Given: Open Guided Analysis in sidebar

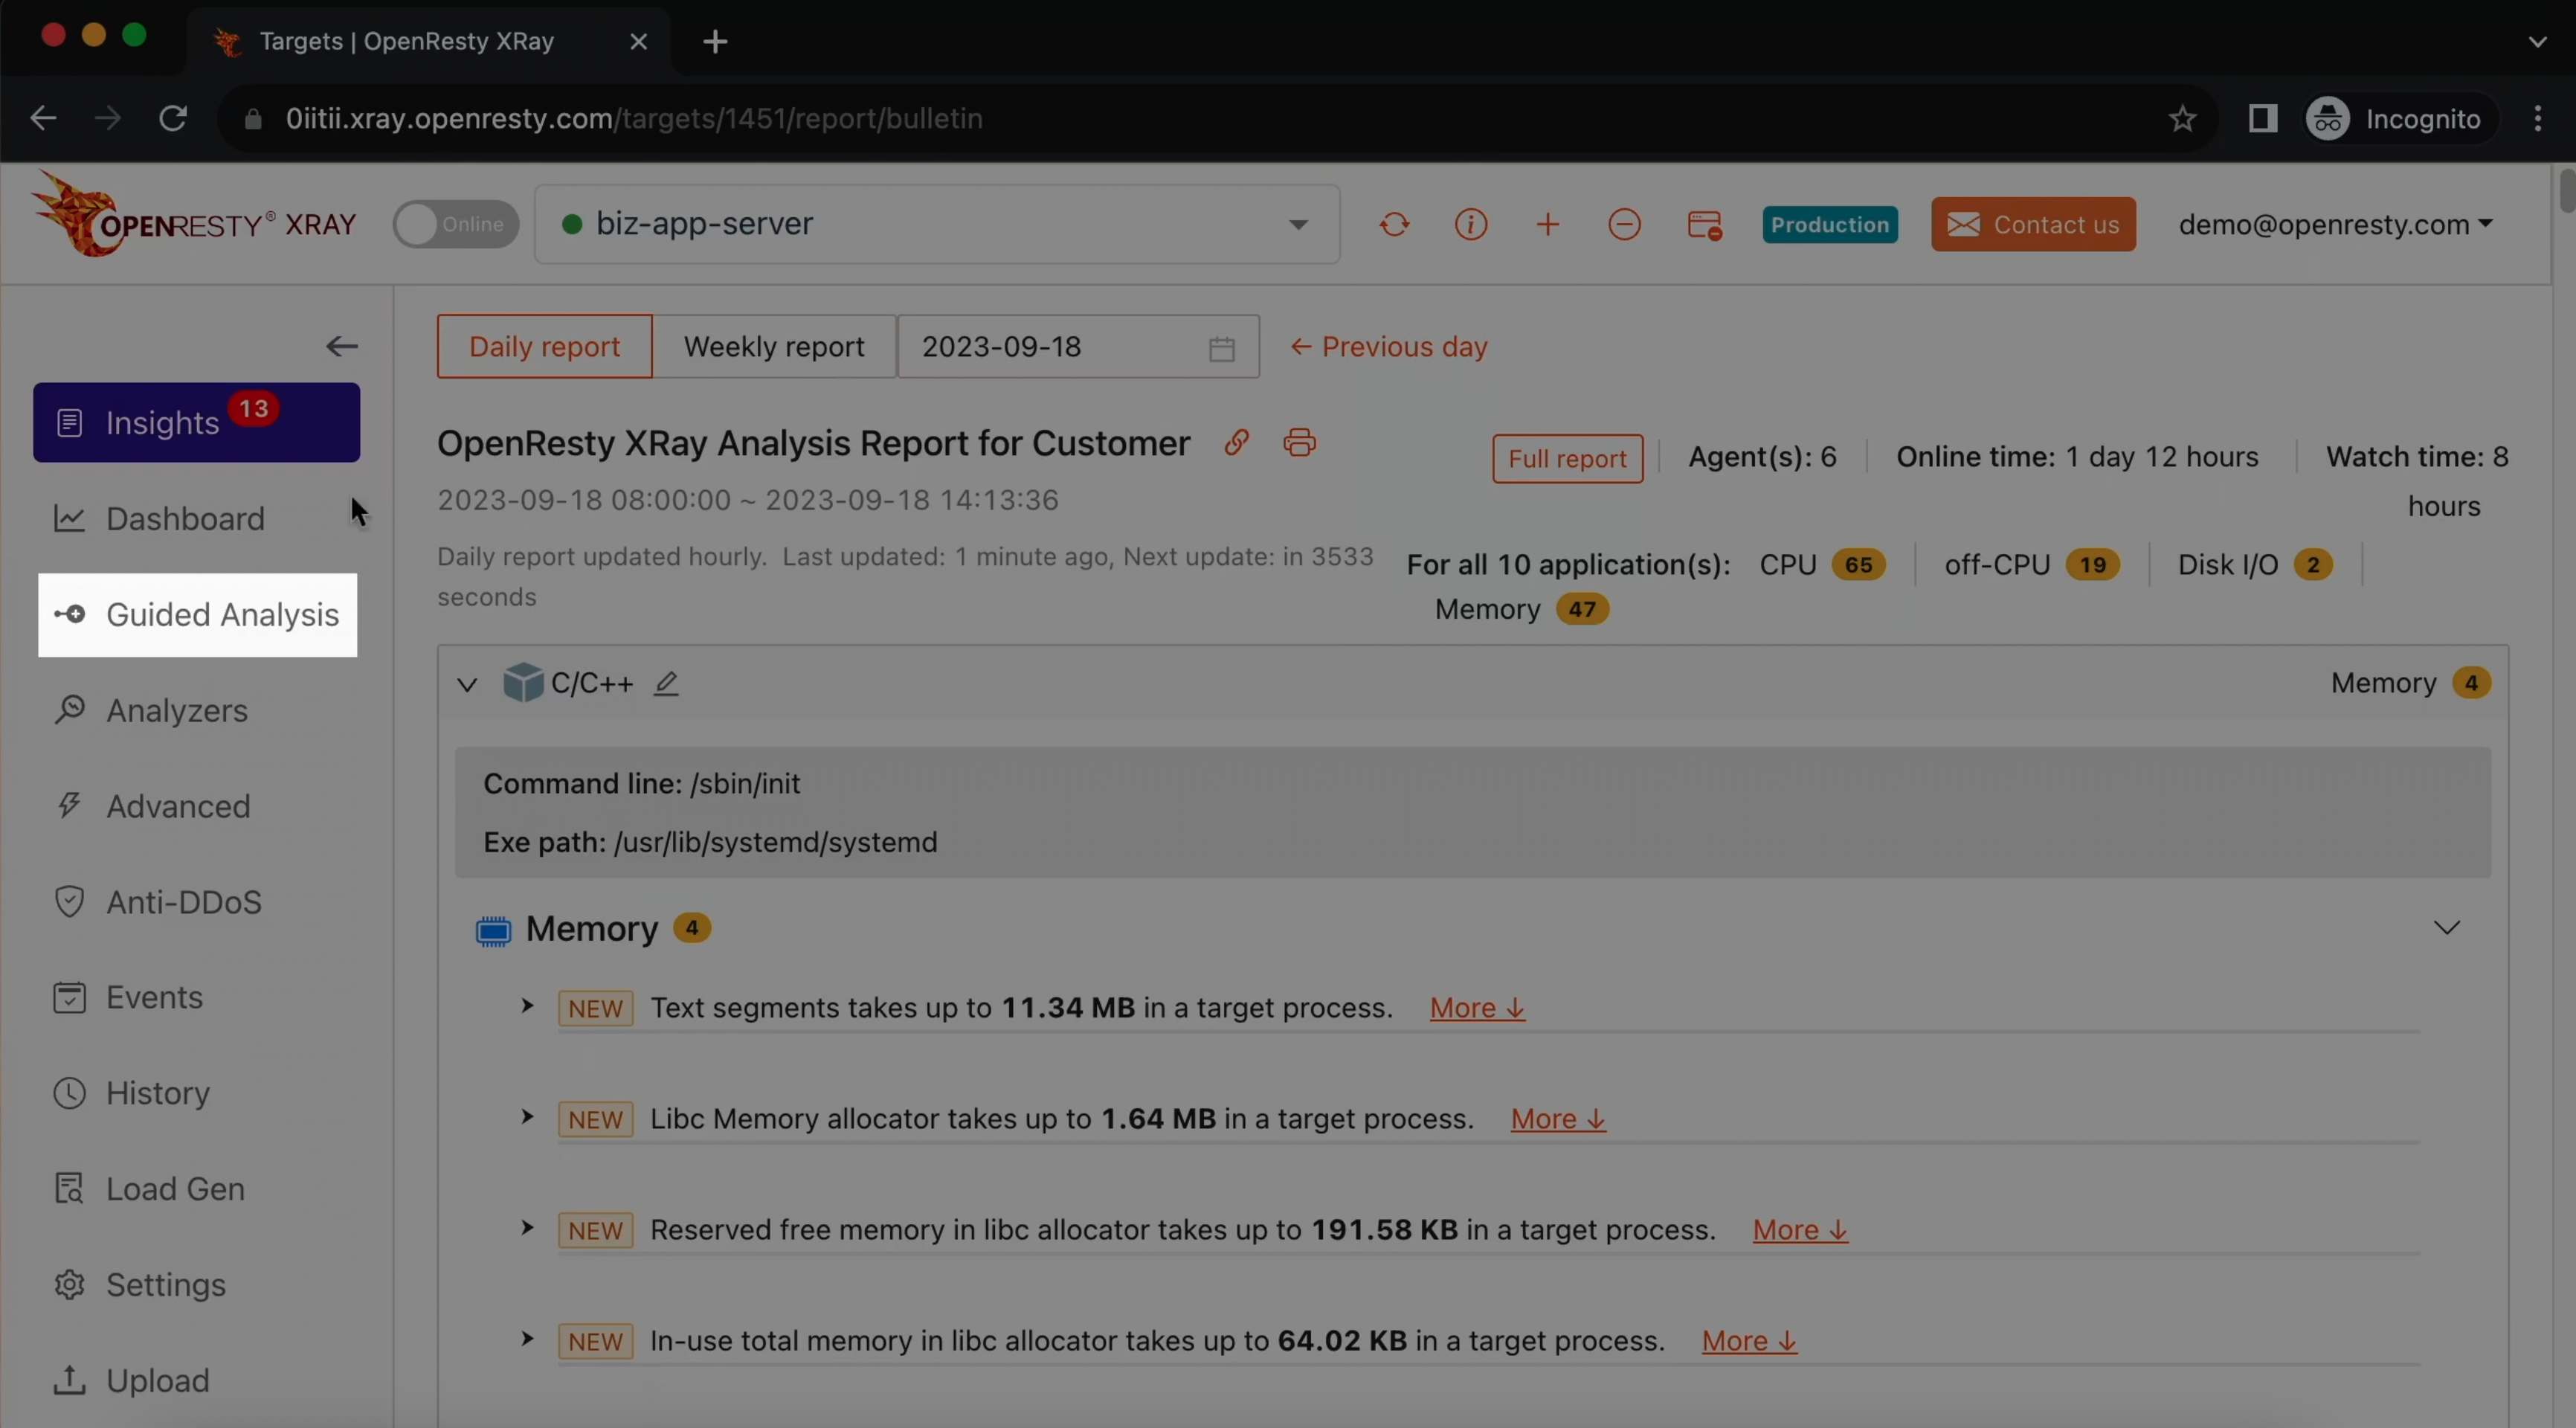Looking at the screenshot, I should (x=197, y=614).
